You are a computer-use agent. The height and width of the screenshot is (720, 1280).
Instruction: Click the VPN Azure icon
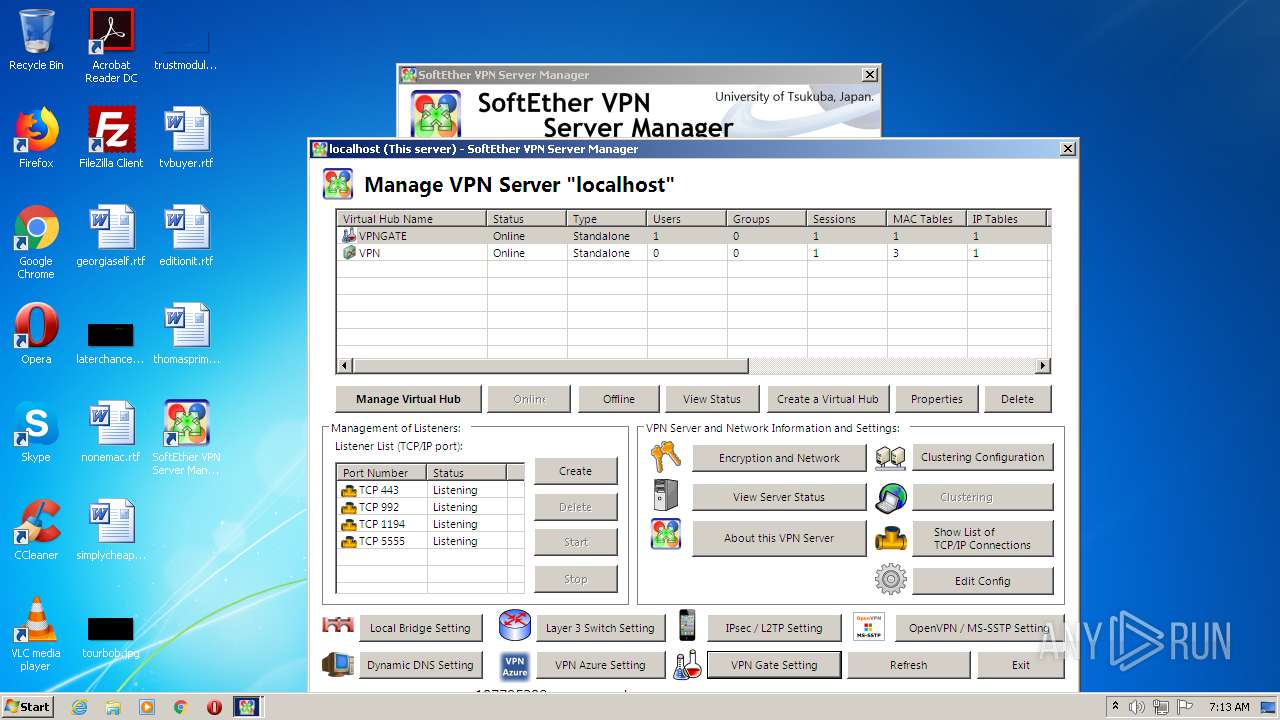pos(515,665)
